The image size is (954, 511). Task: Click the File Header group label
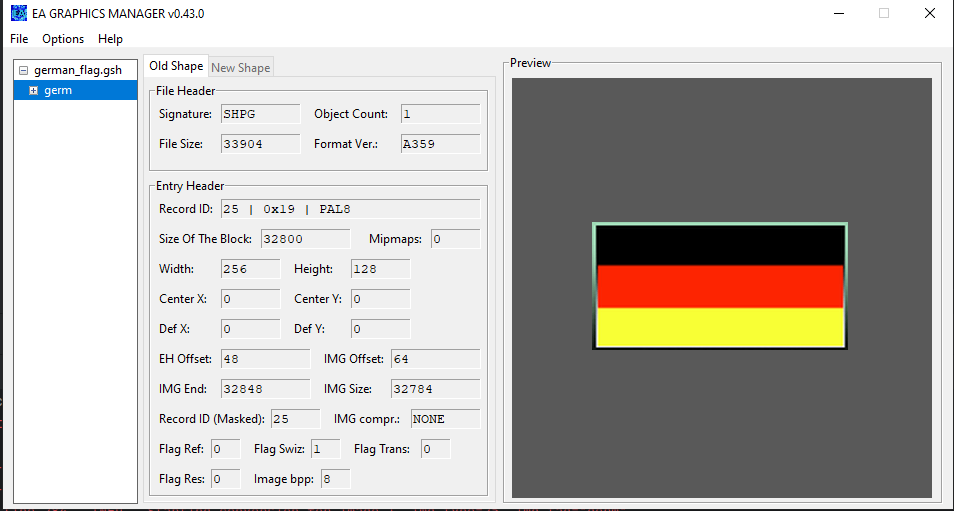point(186,91)
